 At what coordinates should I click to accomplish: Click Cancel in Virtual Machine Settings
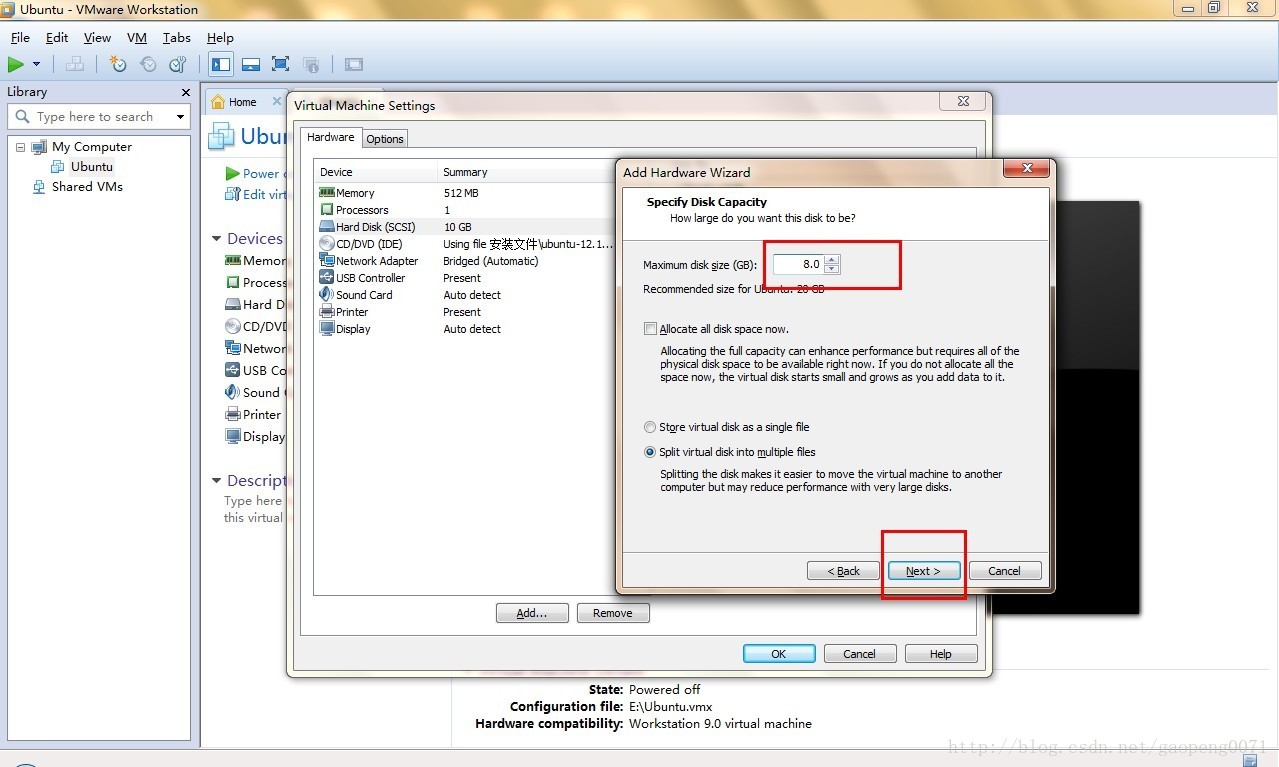point(860,654)
